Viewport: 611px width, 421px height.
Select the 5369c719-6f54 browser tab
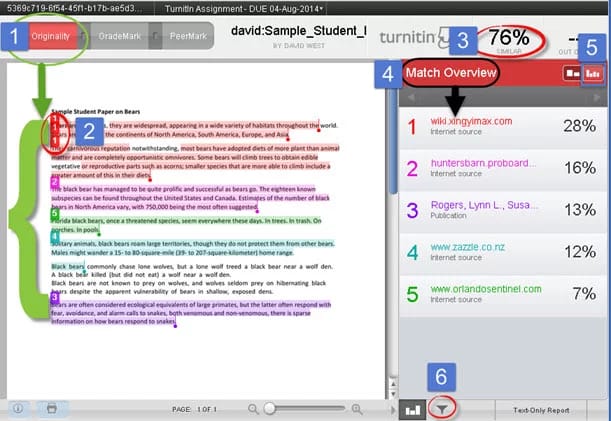click(74, 8)
